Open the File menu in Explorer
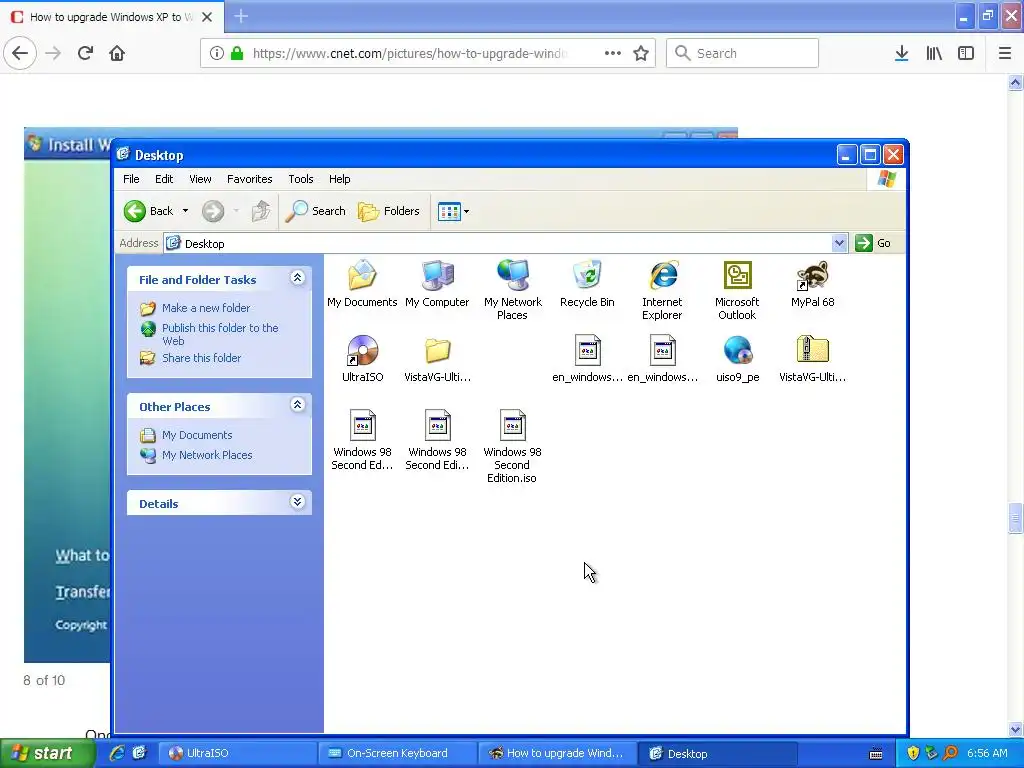Viewport: 1024px width, 768px height. (x=131, y=179)
